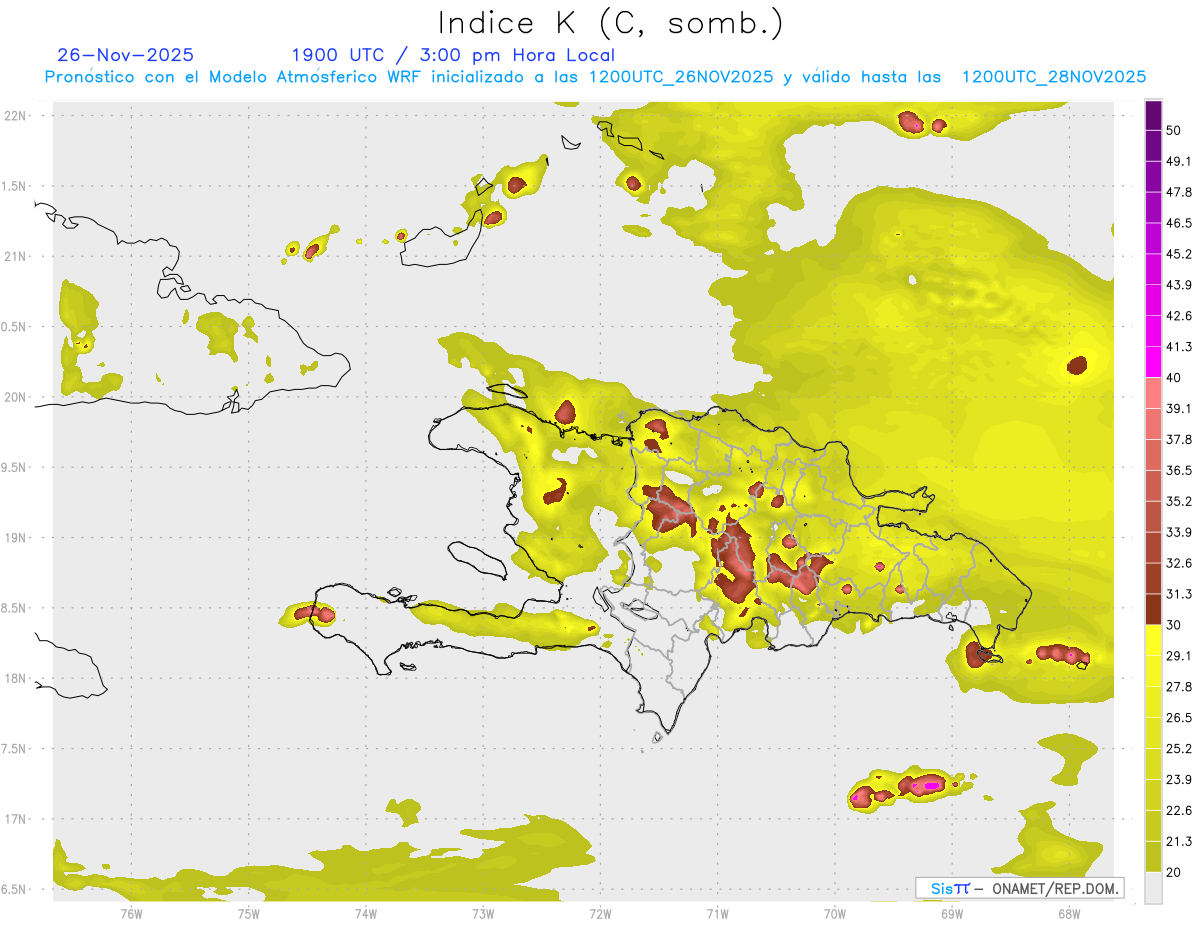Image resolution: width=1200 pixels, height=927 pixels.
Task: Click the '73W' longitude label
Action: coord(482,912)
